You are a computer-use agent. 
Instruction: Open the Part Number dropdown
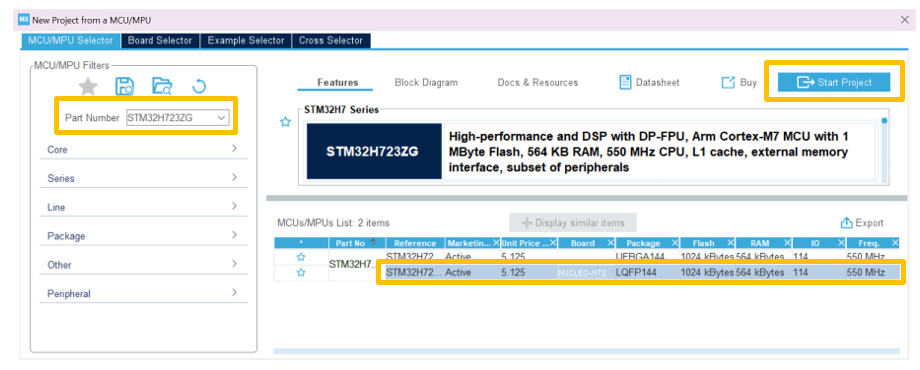(221, 118)
